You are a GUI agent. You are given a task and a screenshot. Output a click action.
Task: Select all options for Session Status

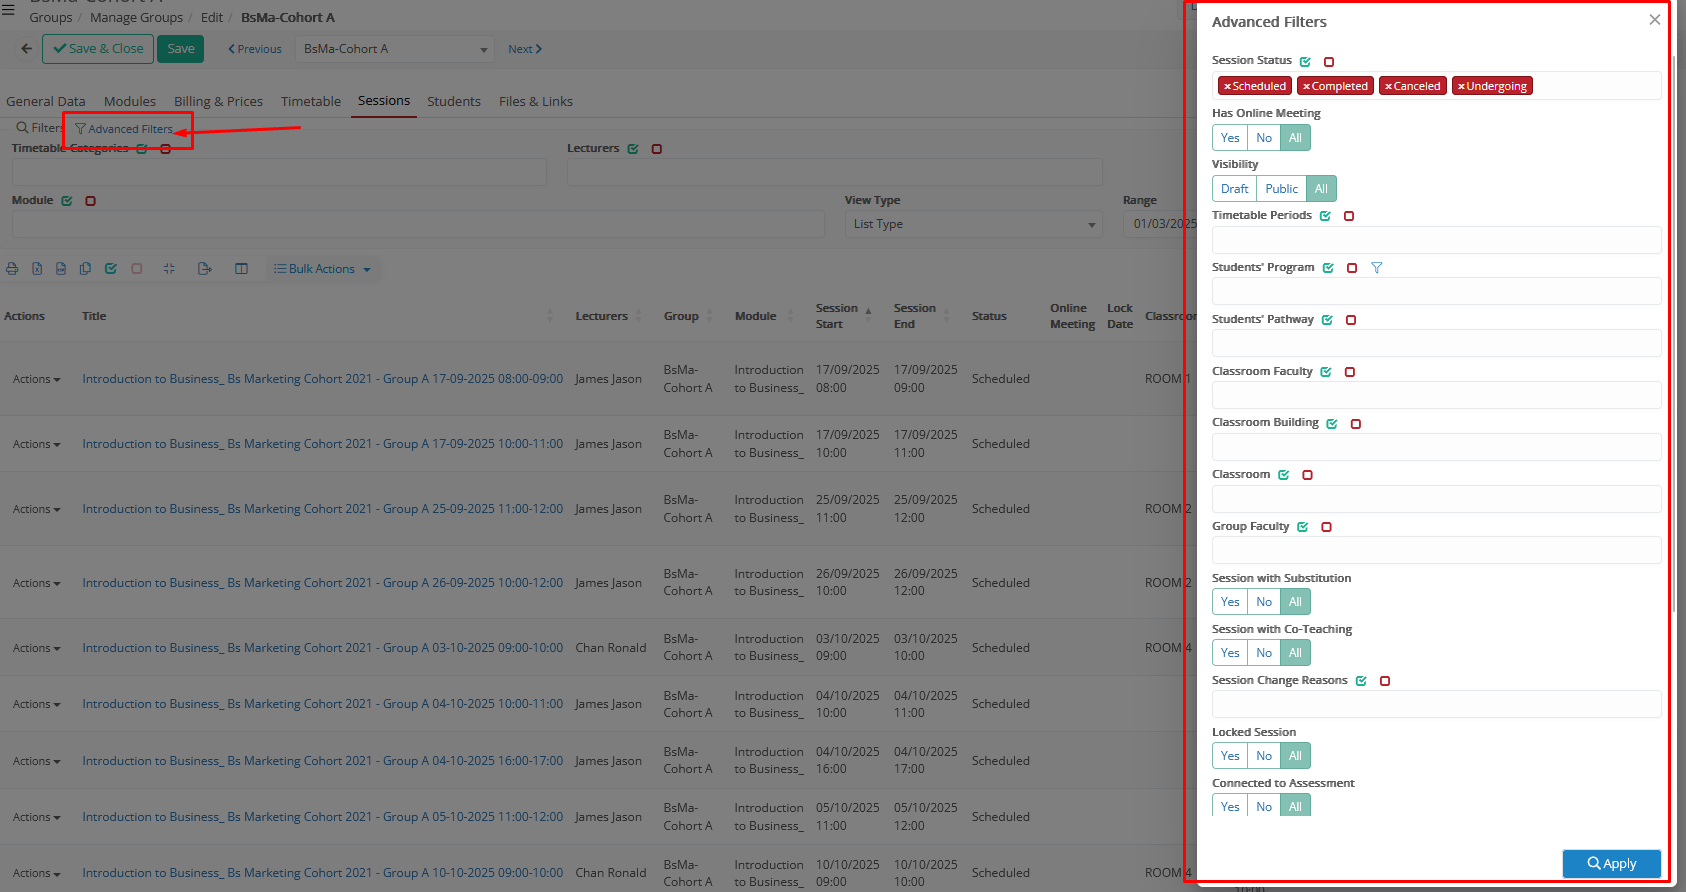tap(1305, 62)
